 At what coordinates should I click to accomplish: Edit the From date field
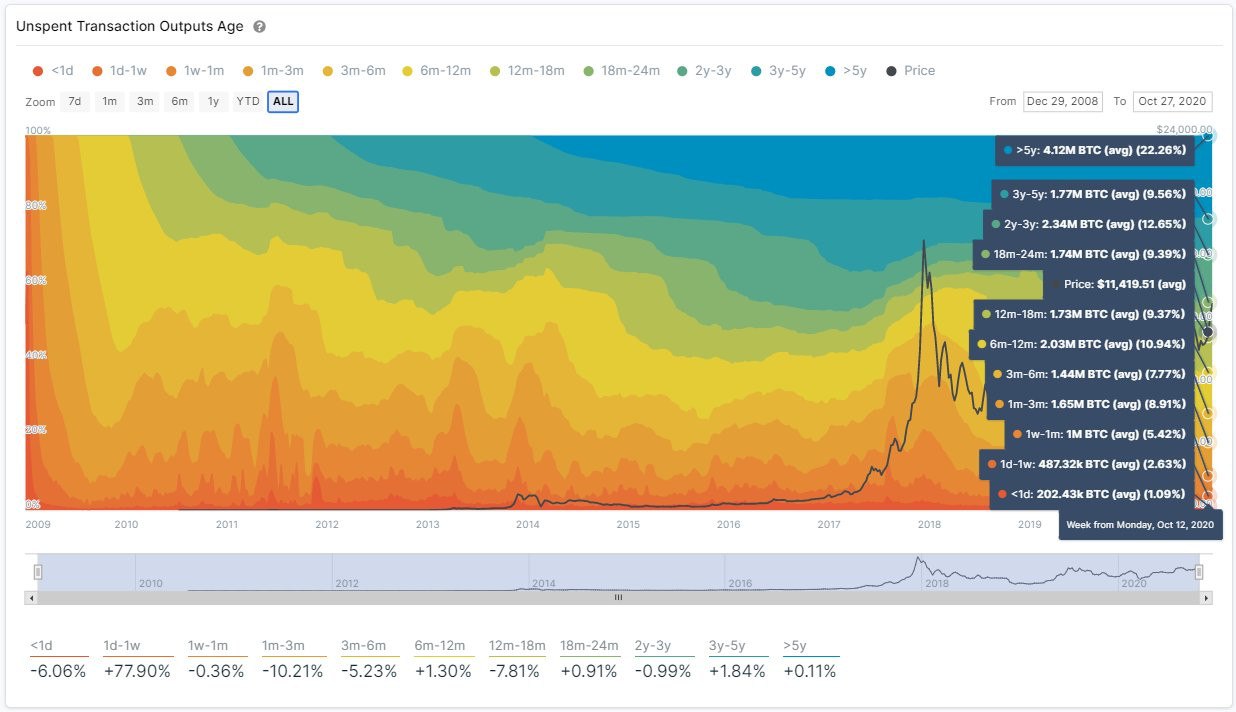(1062, 101)
